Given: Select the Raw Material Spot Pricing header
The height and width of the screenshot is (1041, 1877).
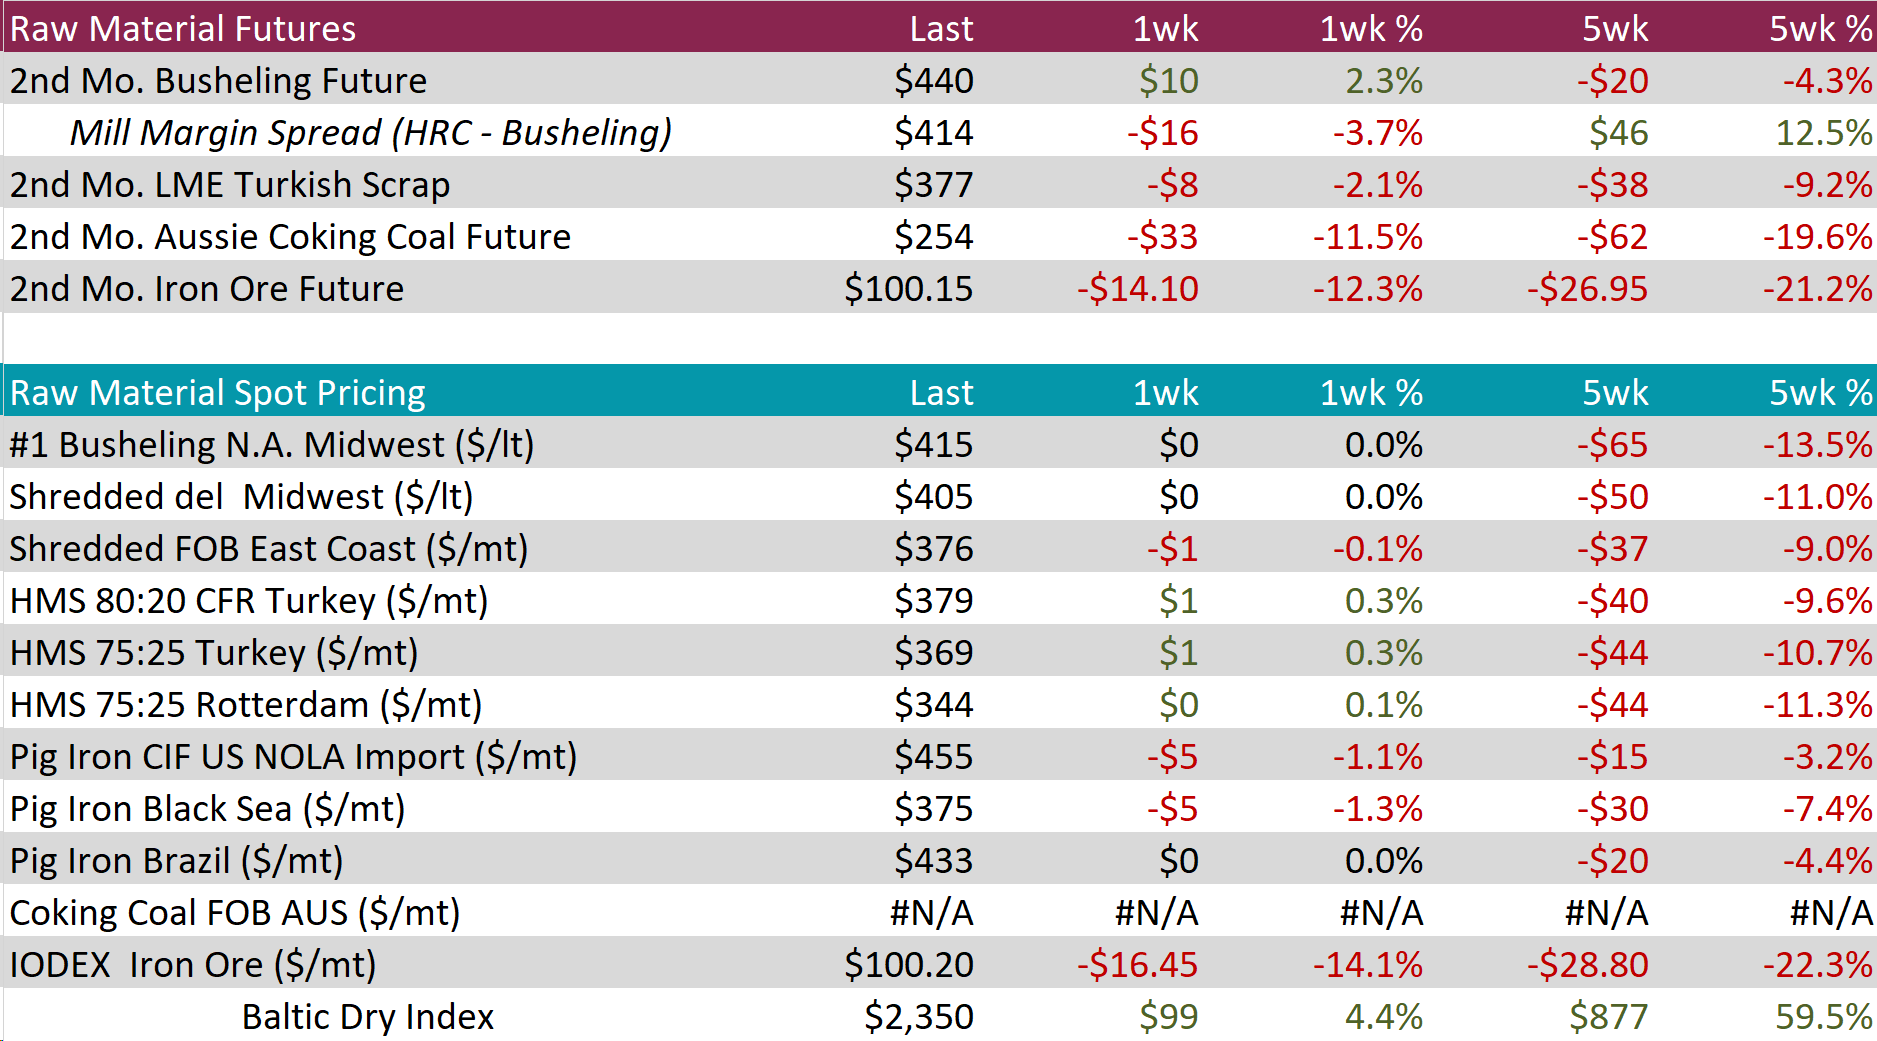Looking at the screenshot, I should [218, 392].
